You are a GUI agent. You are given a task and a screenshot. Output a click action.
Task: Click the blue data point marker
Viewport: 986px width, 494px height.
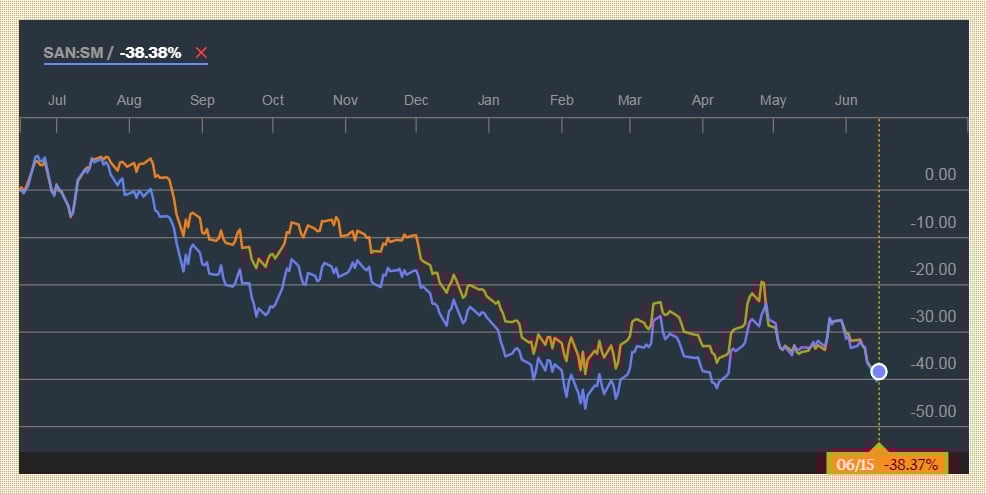[879, 372]
